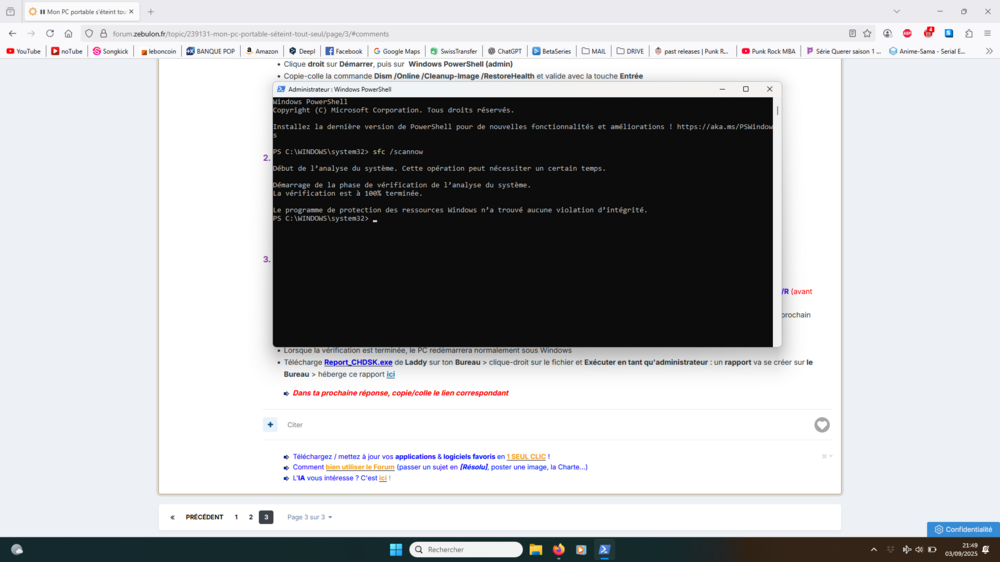Open a new browser tab
1000x562 pixels.
(x=151, y=12)
